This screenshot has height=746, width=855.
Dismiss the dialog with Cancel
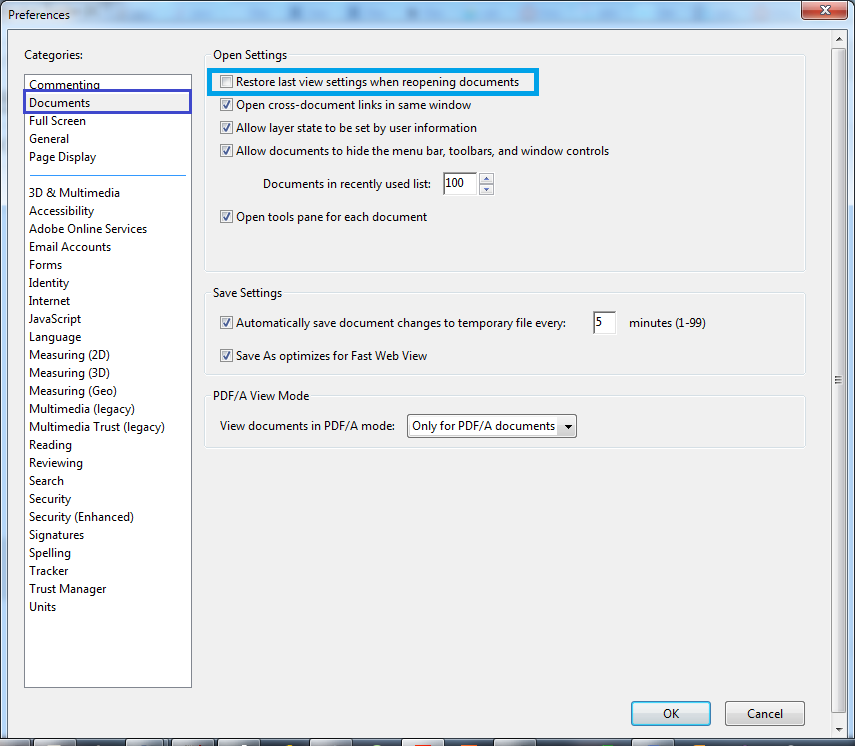pos(764,713)
